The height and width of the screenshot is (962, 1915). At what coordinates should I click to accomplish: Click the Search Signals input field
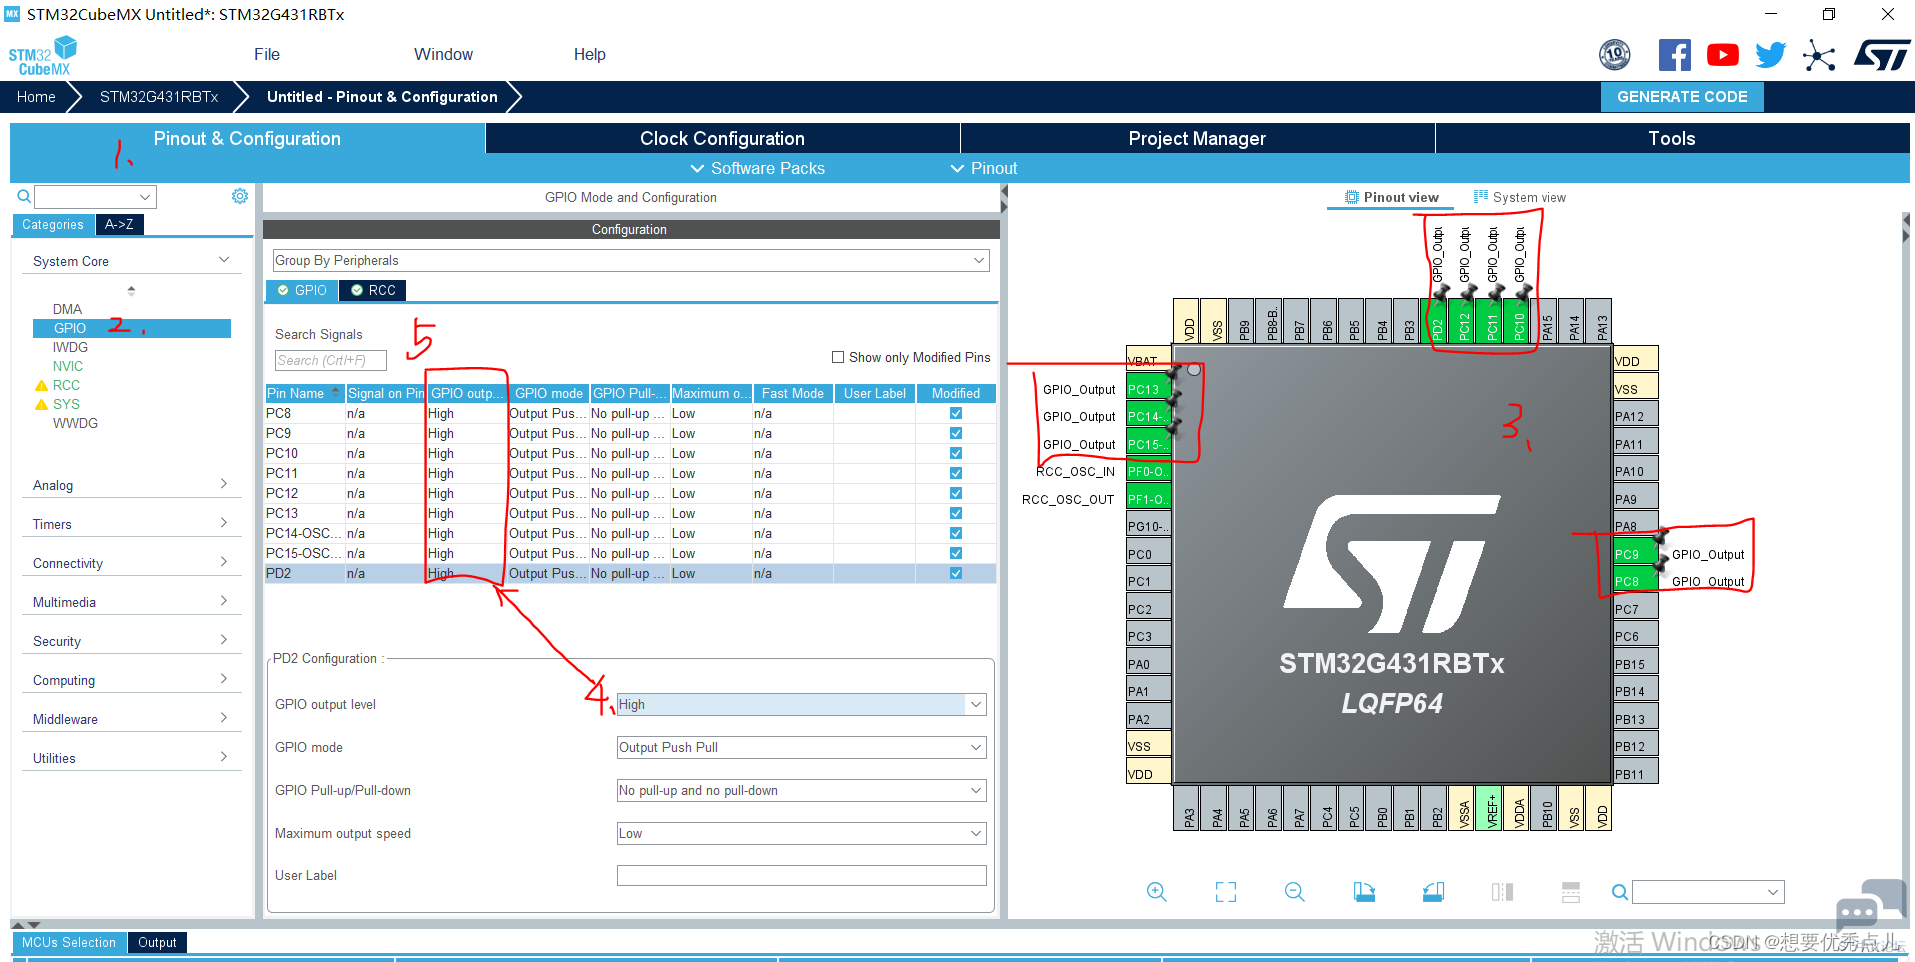(x=330, y=360)
